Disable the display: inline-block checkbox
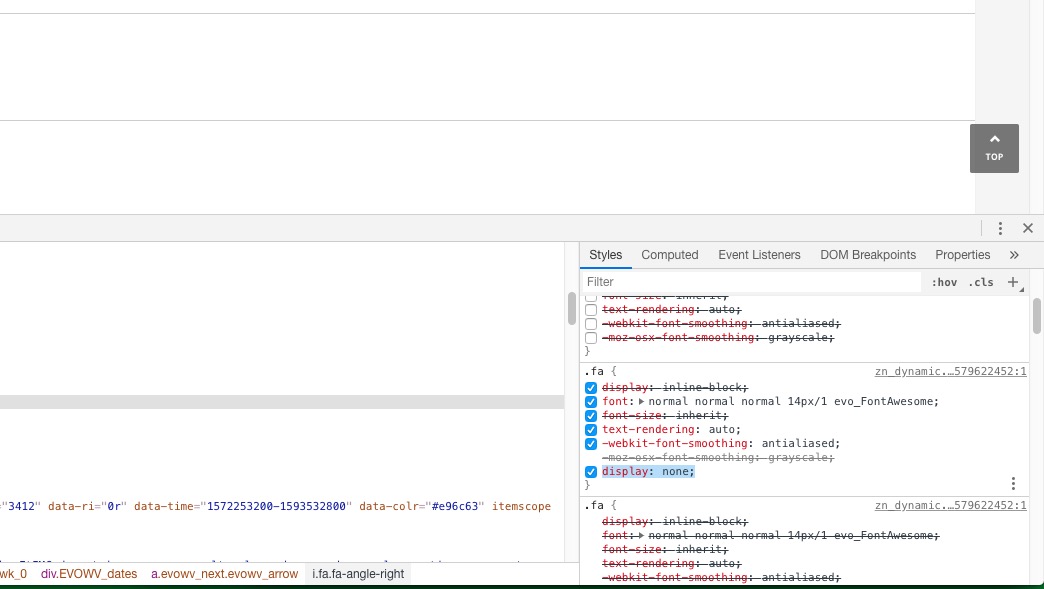1044x589 pixels. coord(591,388)
